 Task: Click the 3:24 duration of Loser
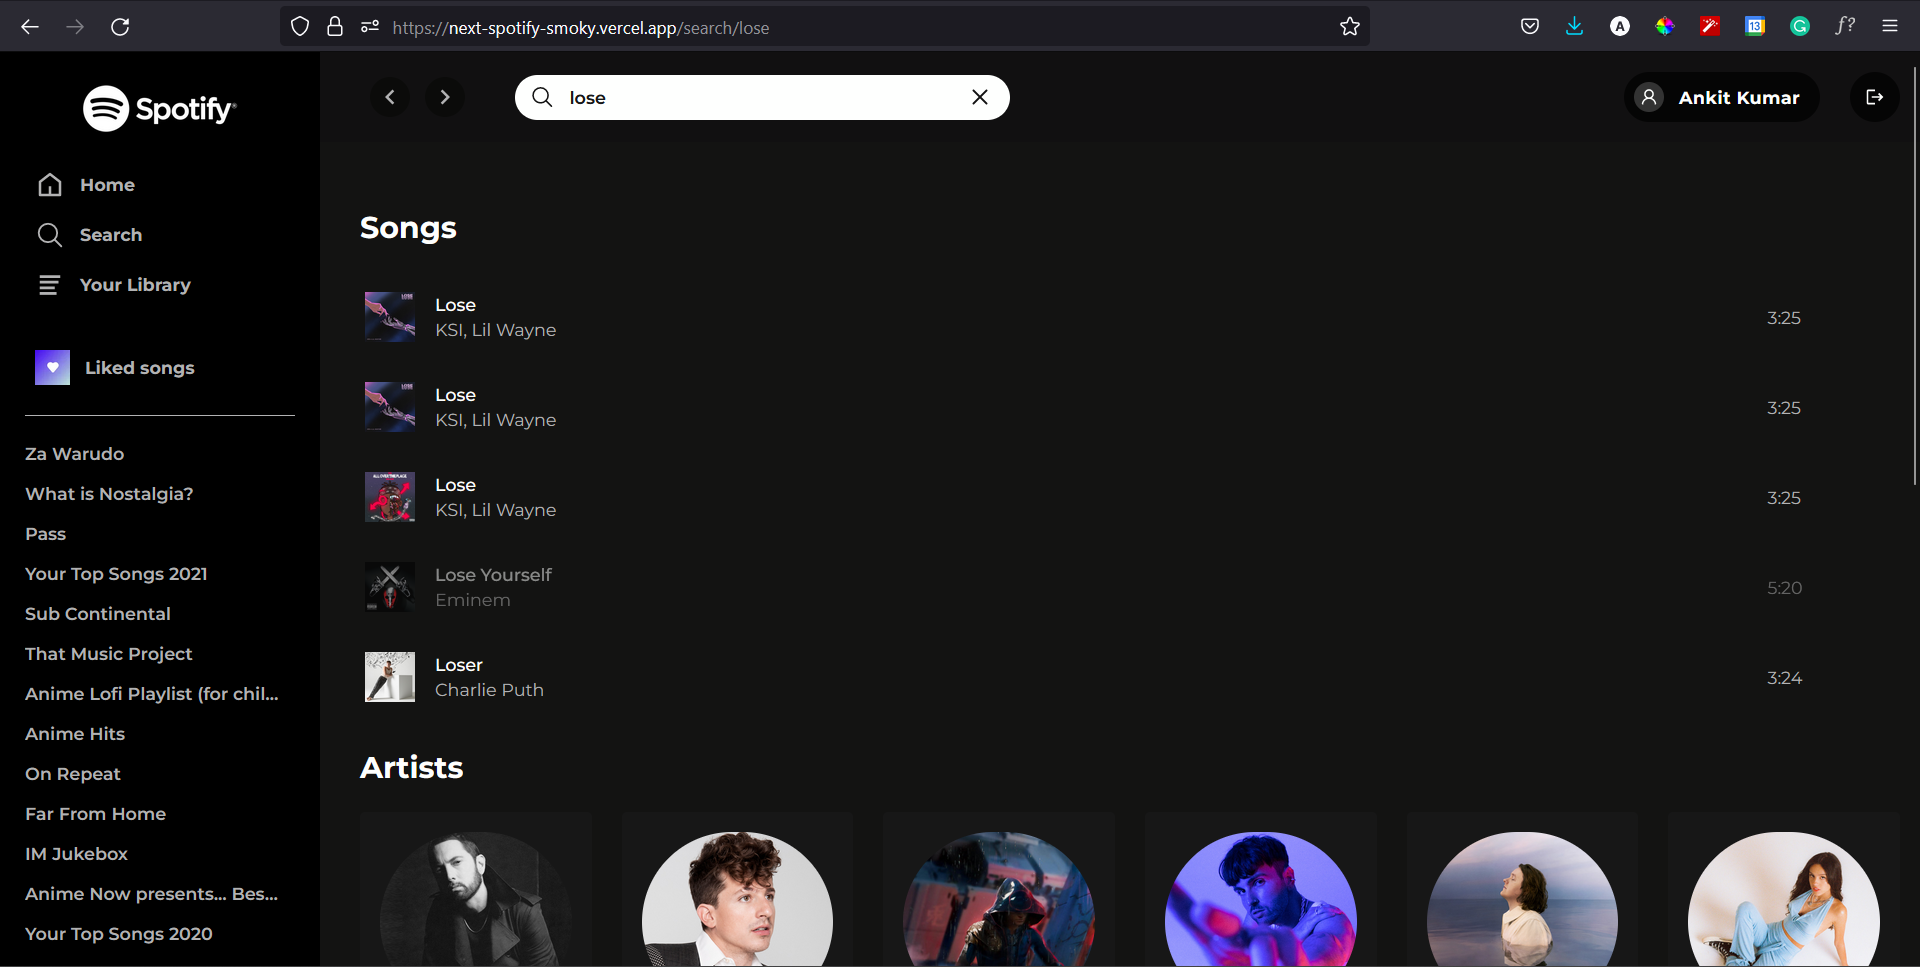pyautogui.click(x=1784, y=678)
